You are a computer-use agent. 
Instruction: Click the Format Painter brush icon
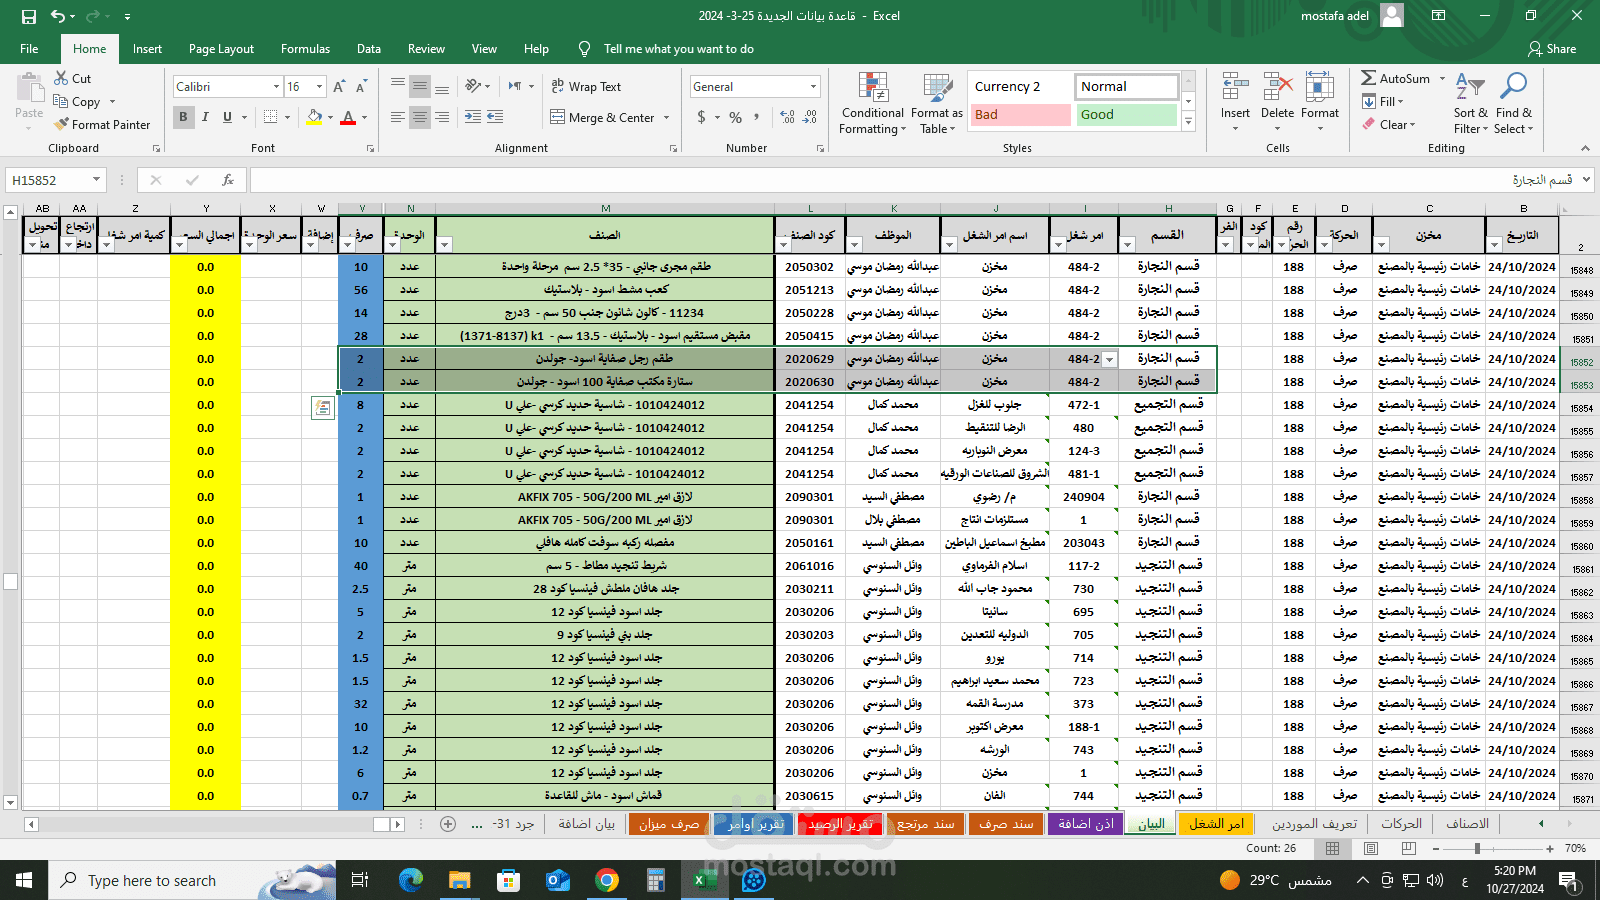click(x=62, y=124)
